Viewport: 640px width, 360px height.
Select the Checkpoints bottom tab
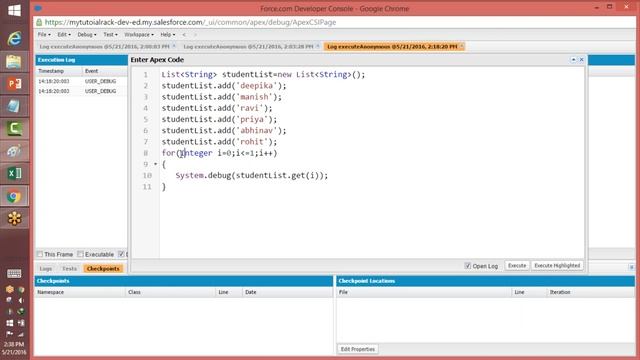[x=103, y=269]
